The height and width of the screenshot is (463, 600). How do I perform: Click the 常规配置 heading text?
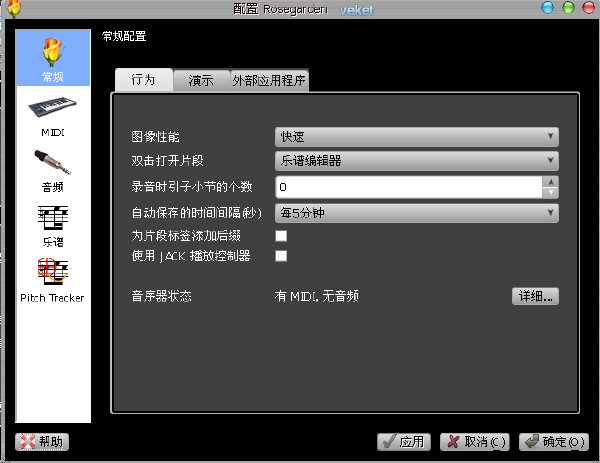coord(124,36)
